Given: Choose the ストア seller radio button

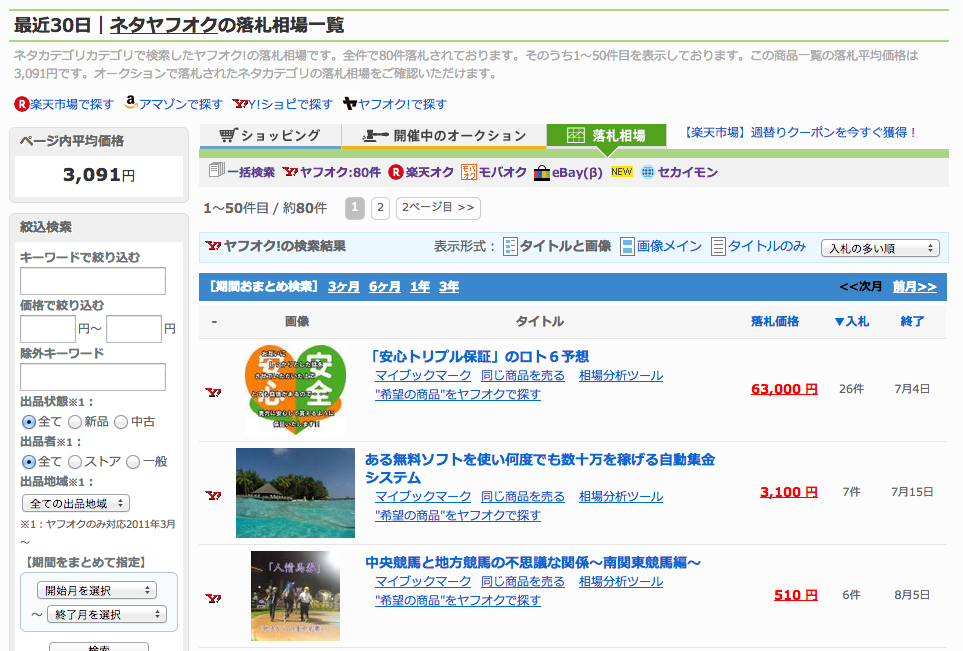Looking at the screenshot, I should [x=75, y=462].
